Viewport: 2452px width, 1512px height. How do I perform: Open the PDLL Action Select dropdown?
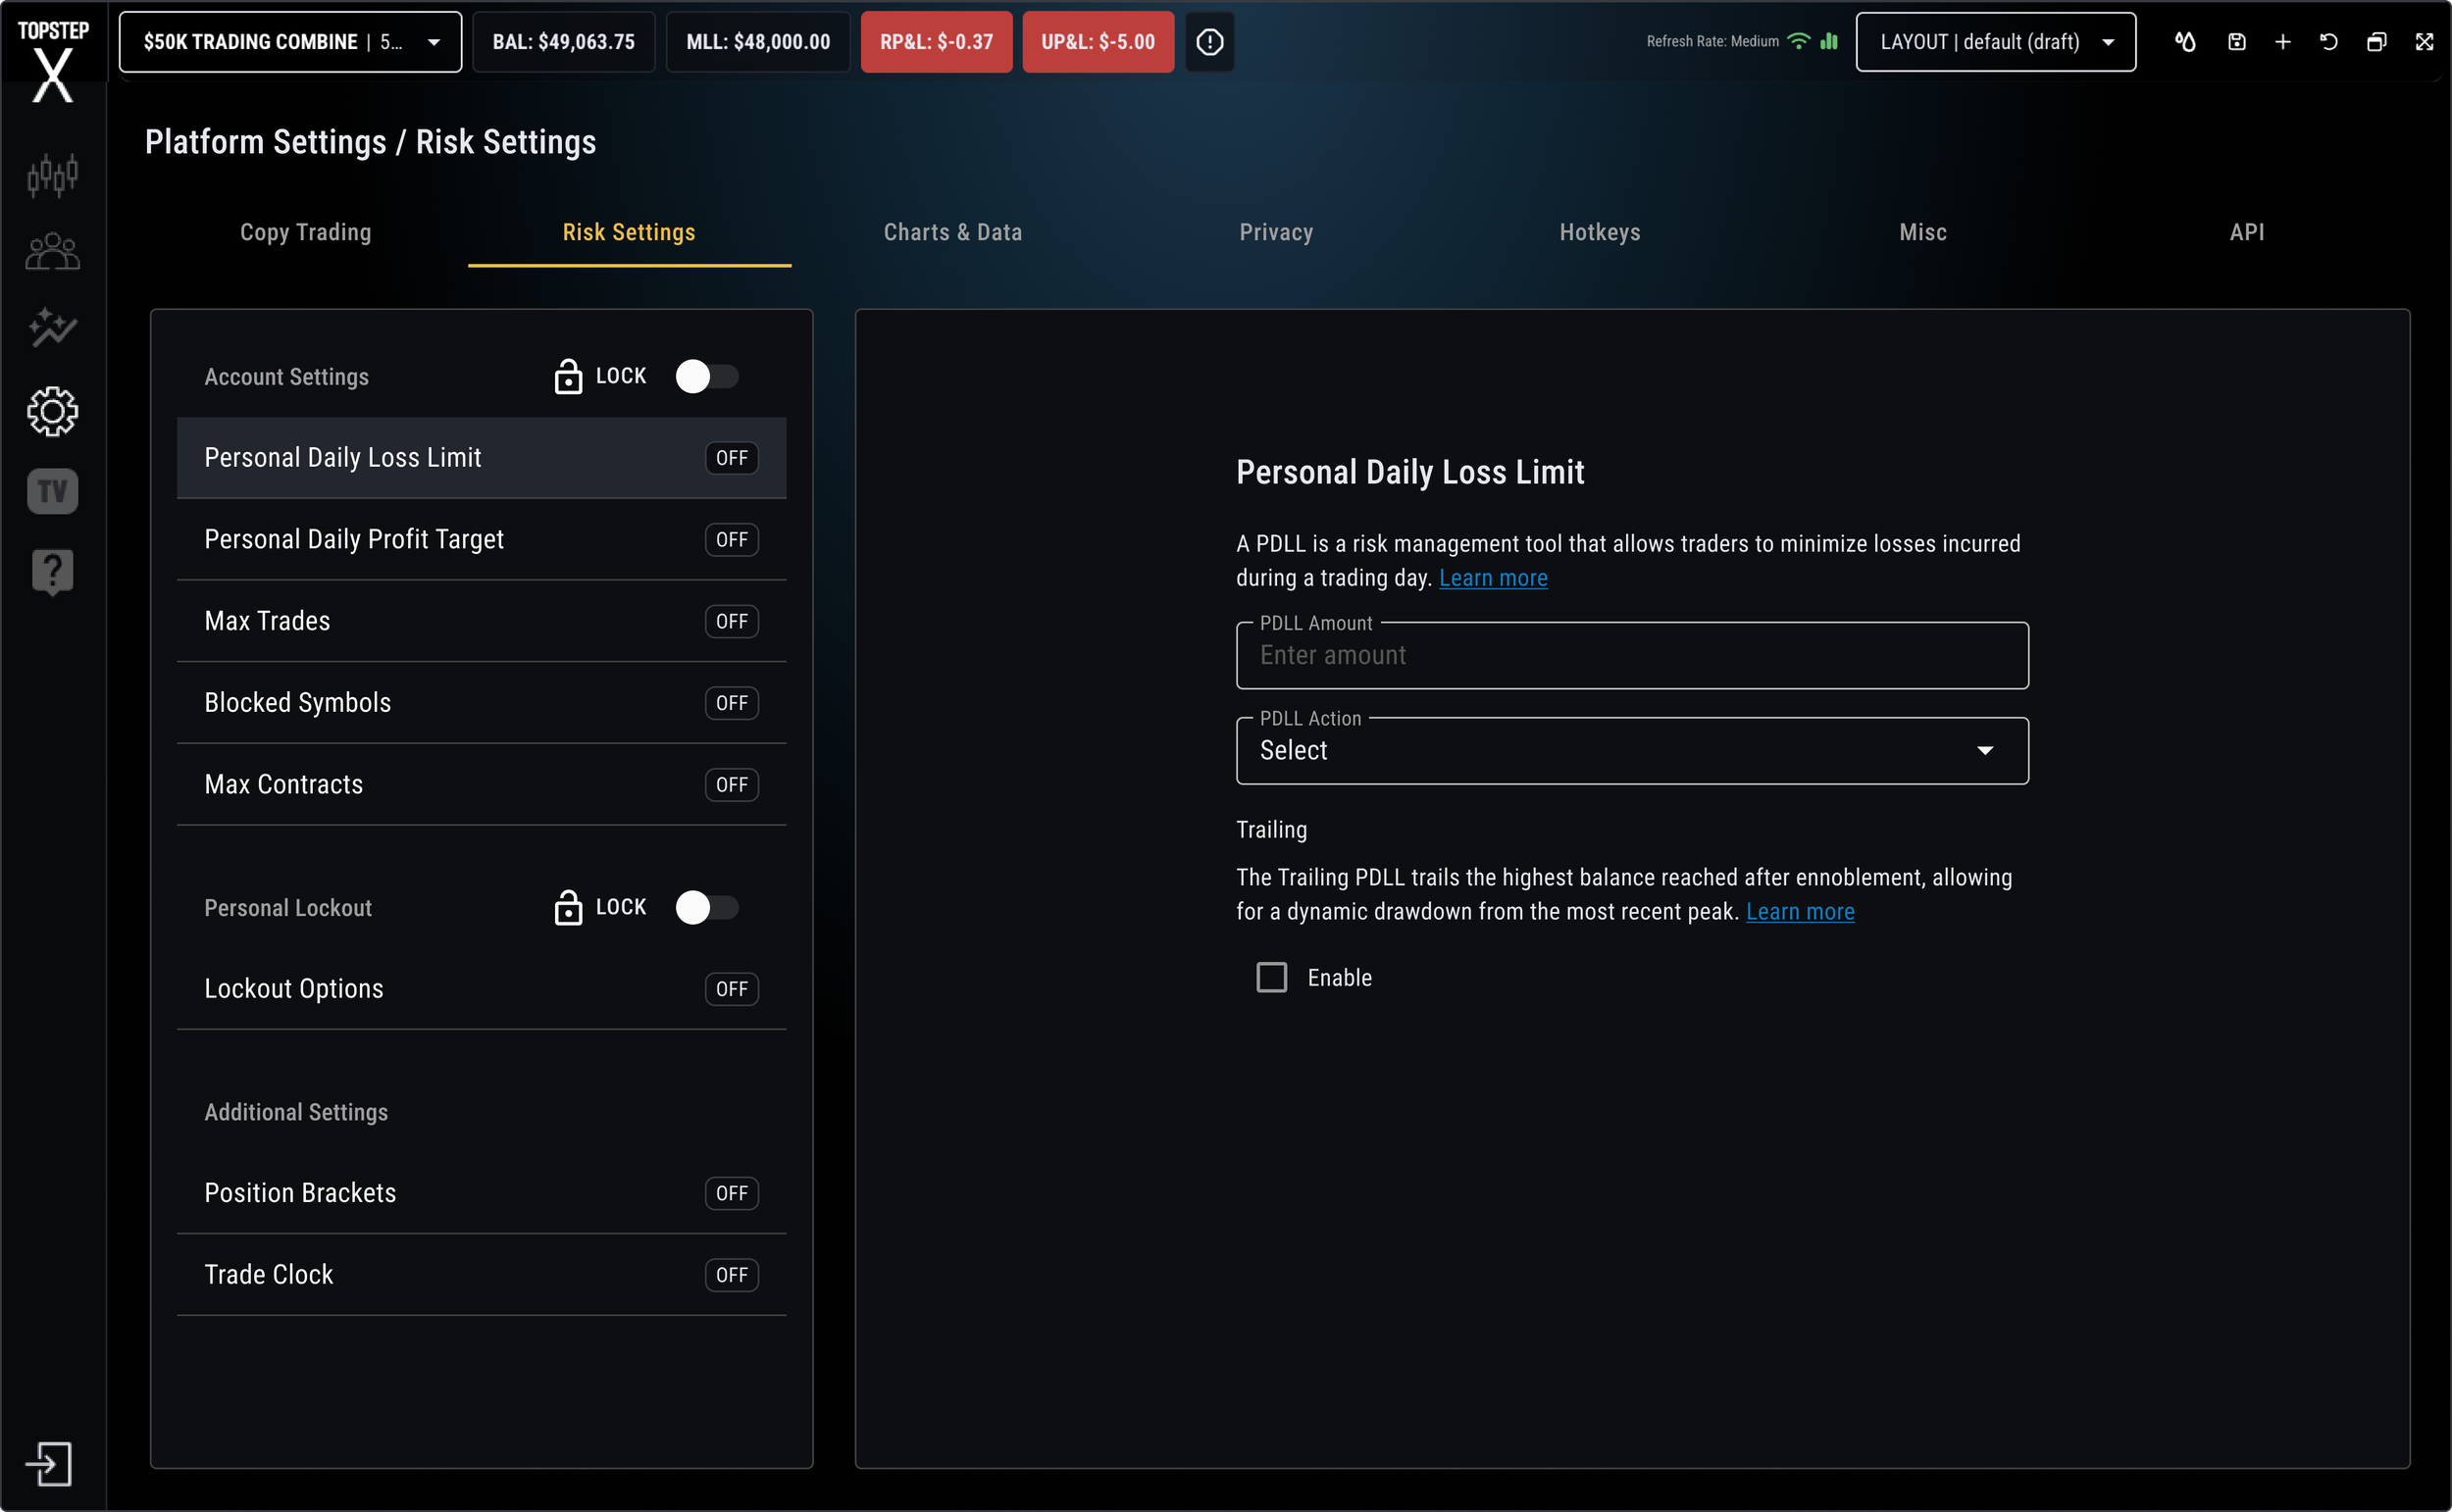pos(1631,750)
